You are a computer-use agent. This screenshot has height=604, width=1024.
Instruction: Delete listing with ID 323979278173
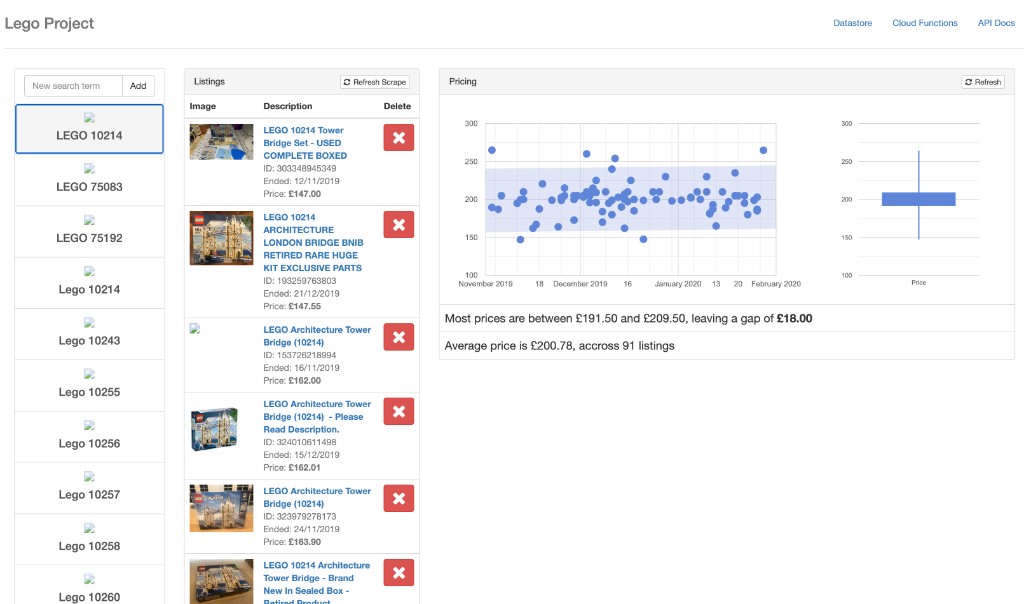(398, 498)
